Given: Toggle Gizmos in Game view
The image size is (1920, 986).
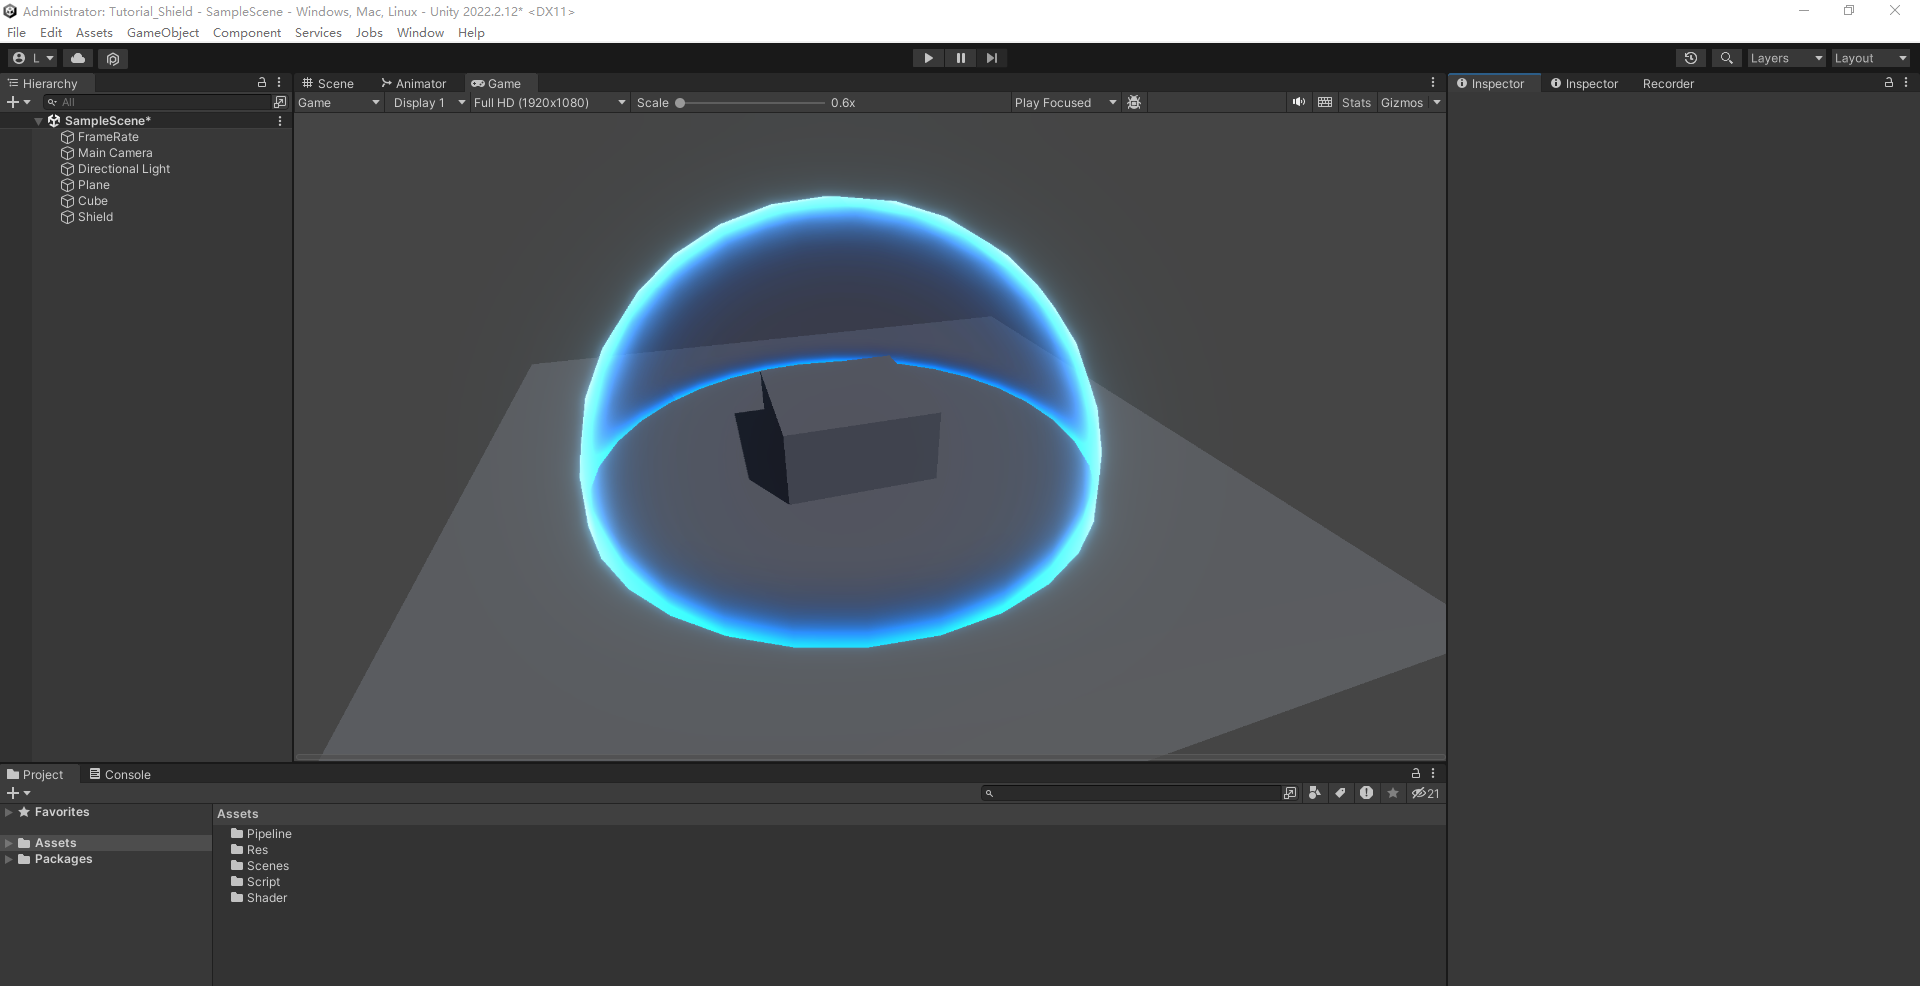Looking at the screenshot, I should tap(1401, 102).
